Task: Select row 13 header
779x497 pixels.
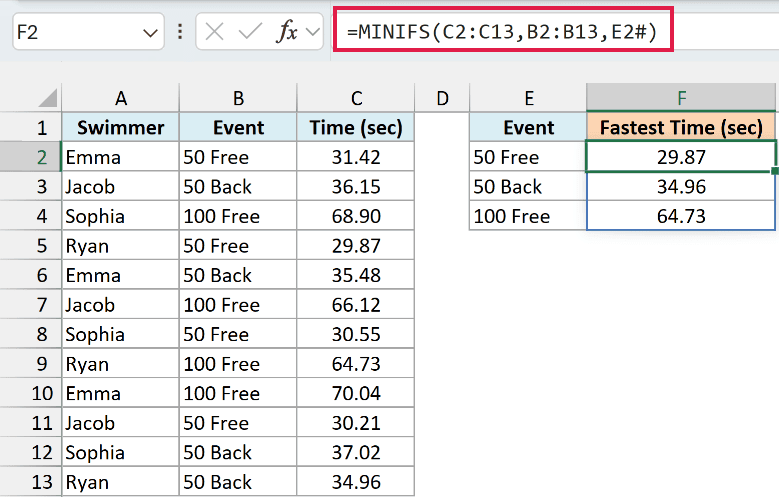Action: point(31,482)
